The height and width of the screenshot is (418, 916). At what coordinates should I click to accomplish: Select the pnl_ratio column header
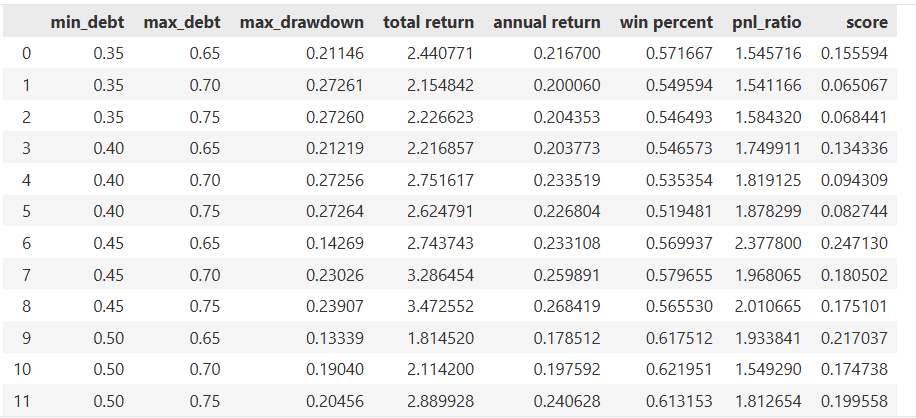click(767, 21)
